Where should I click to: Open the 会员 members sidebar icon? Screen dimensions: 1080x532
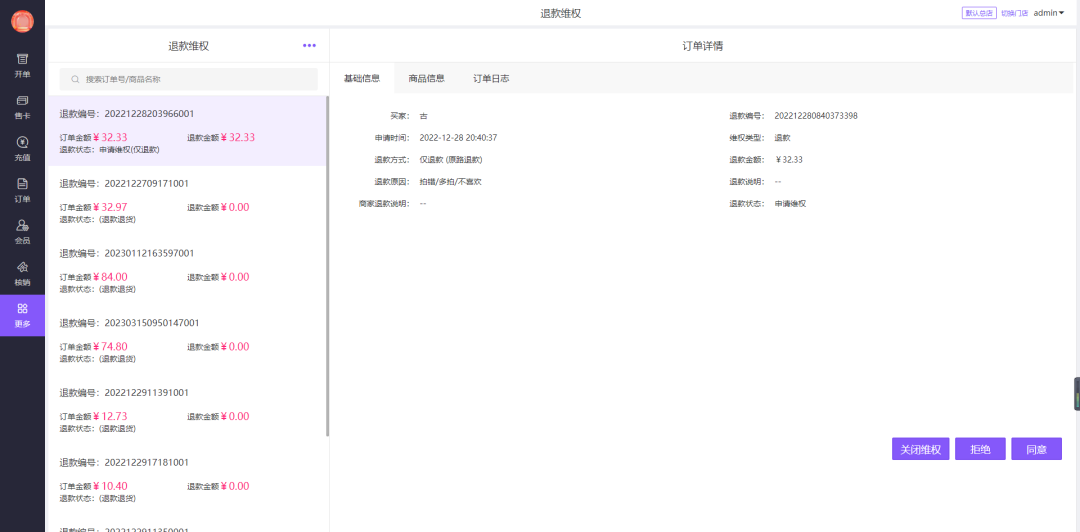(x=22, y=232)
